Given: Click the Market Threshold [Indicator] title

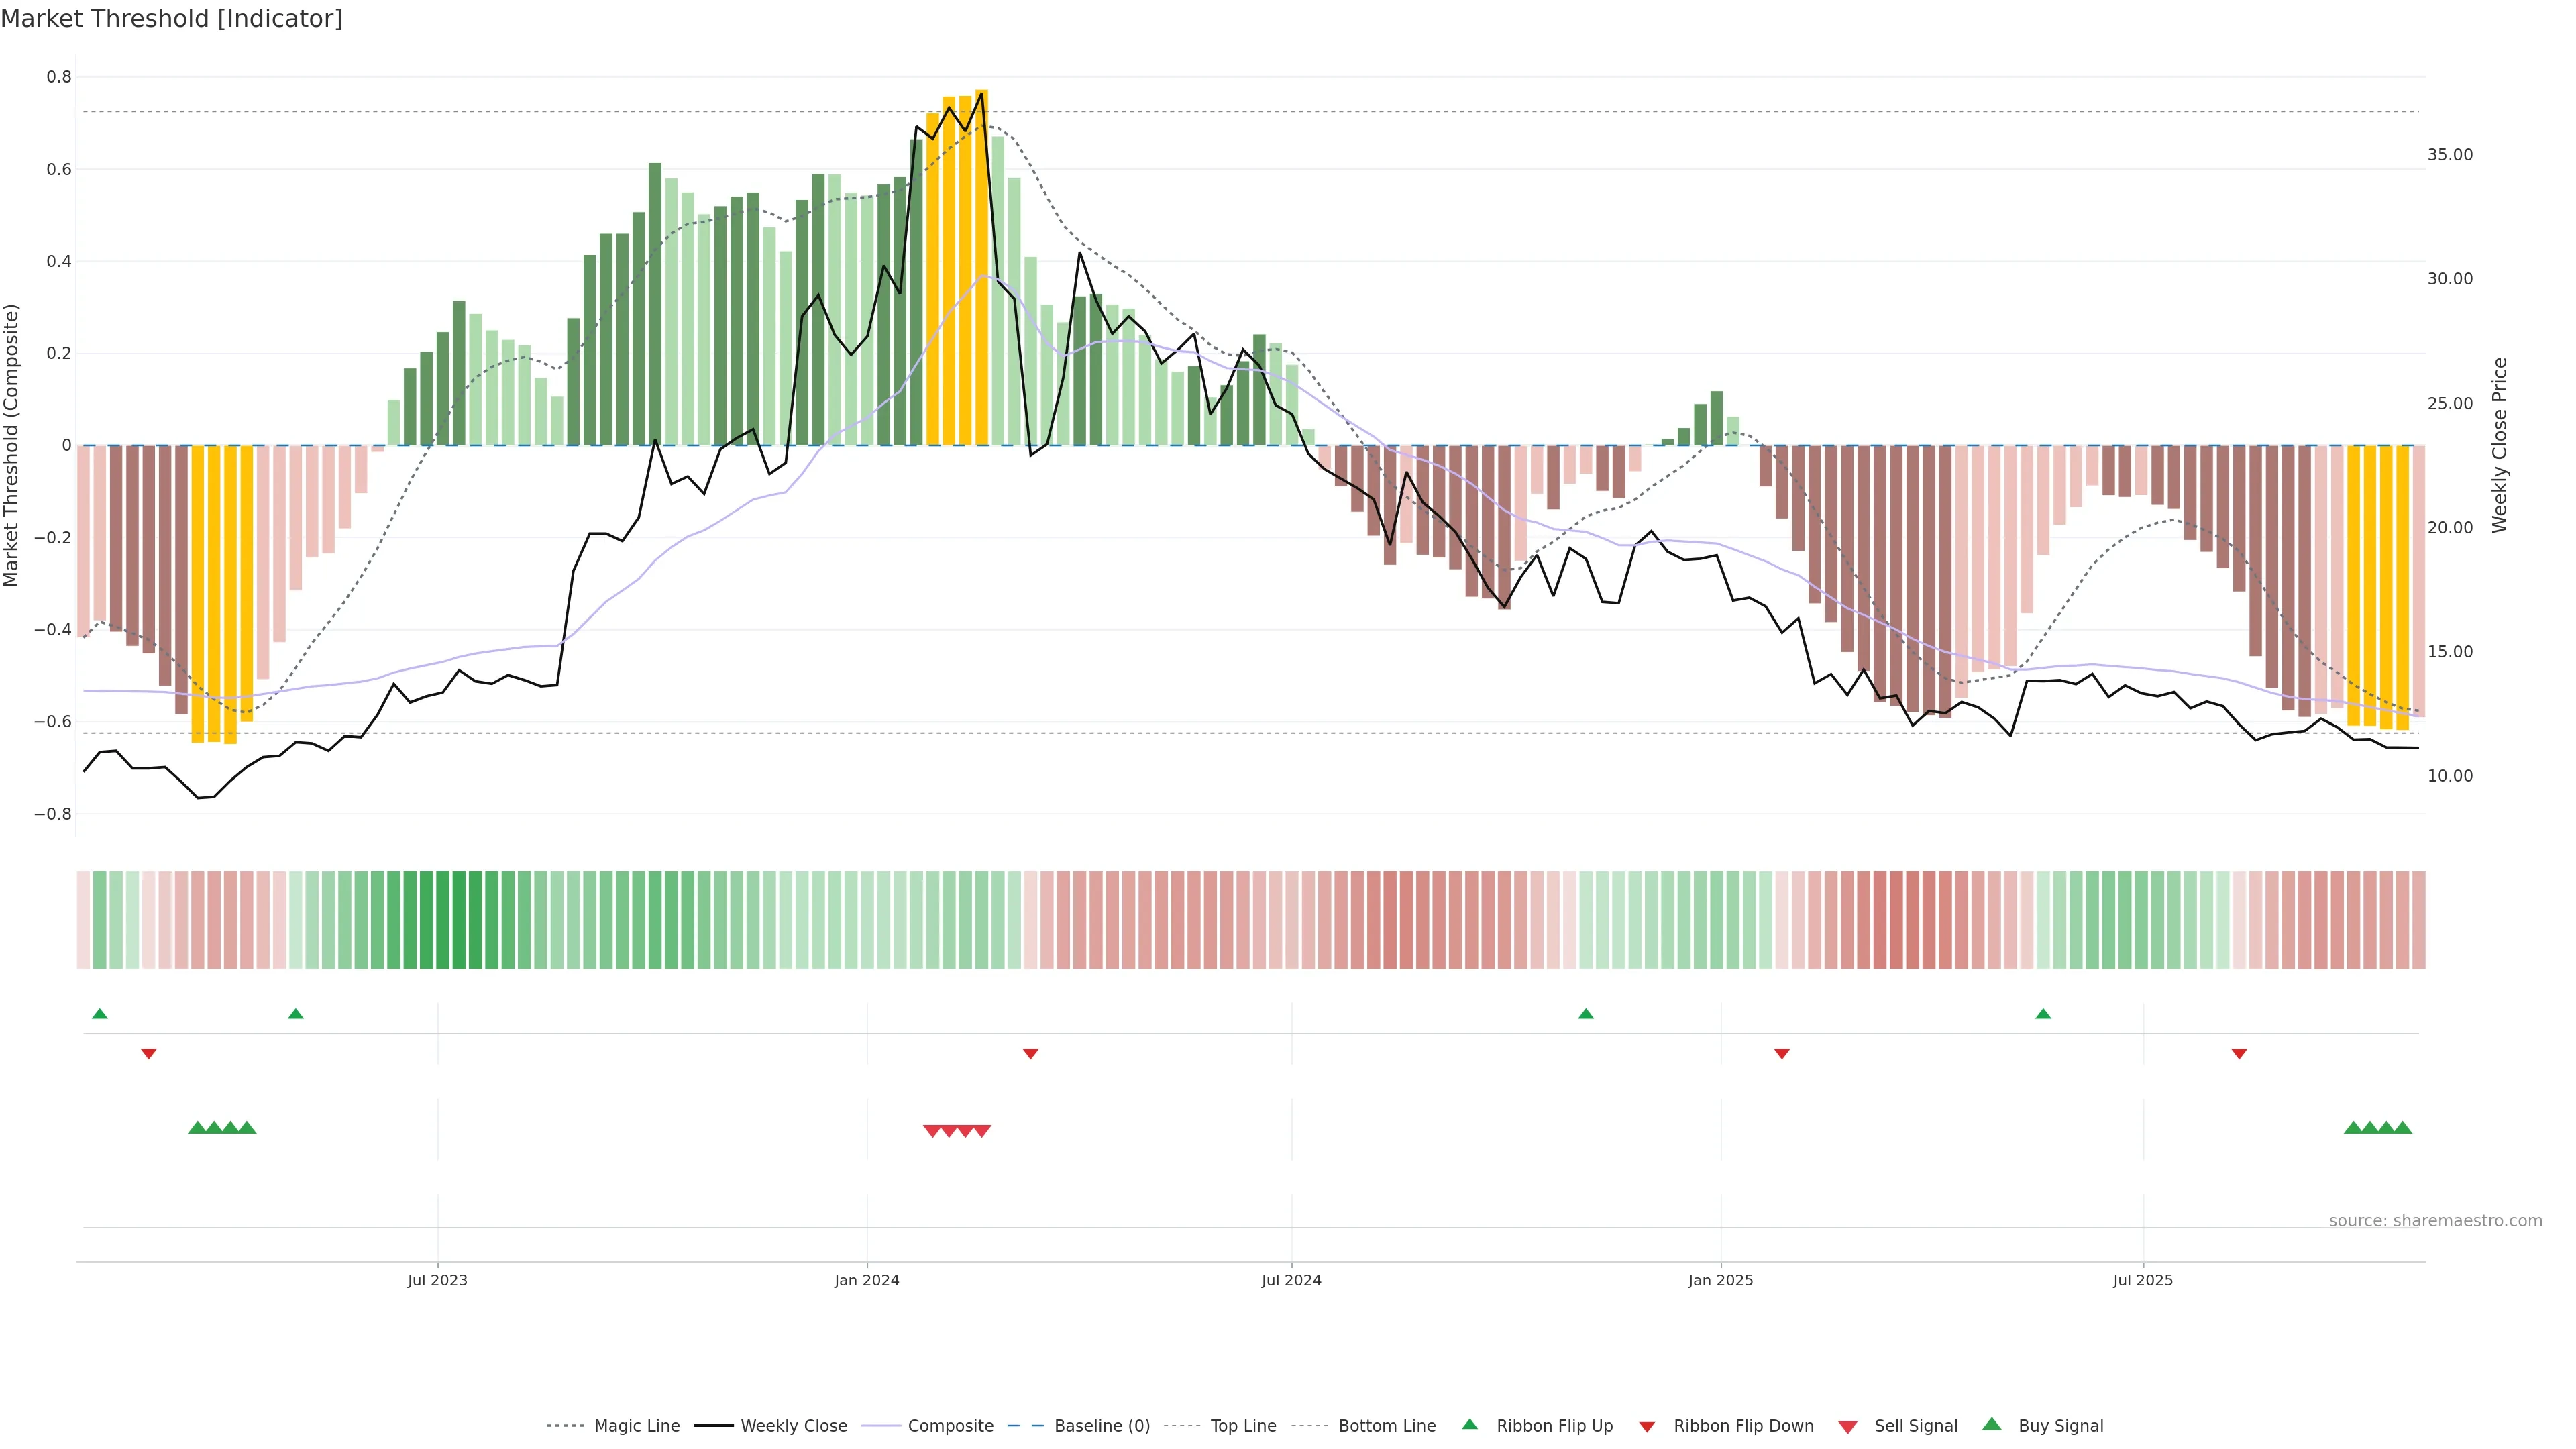Looking at the screenshot, I should point(171,19).
